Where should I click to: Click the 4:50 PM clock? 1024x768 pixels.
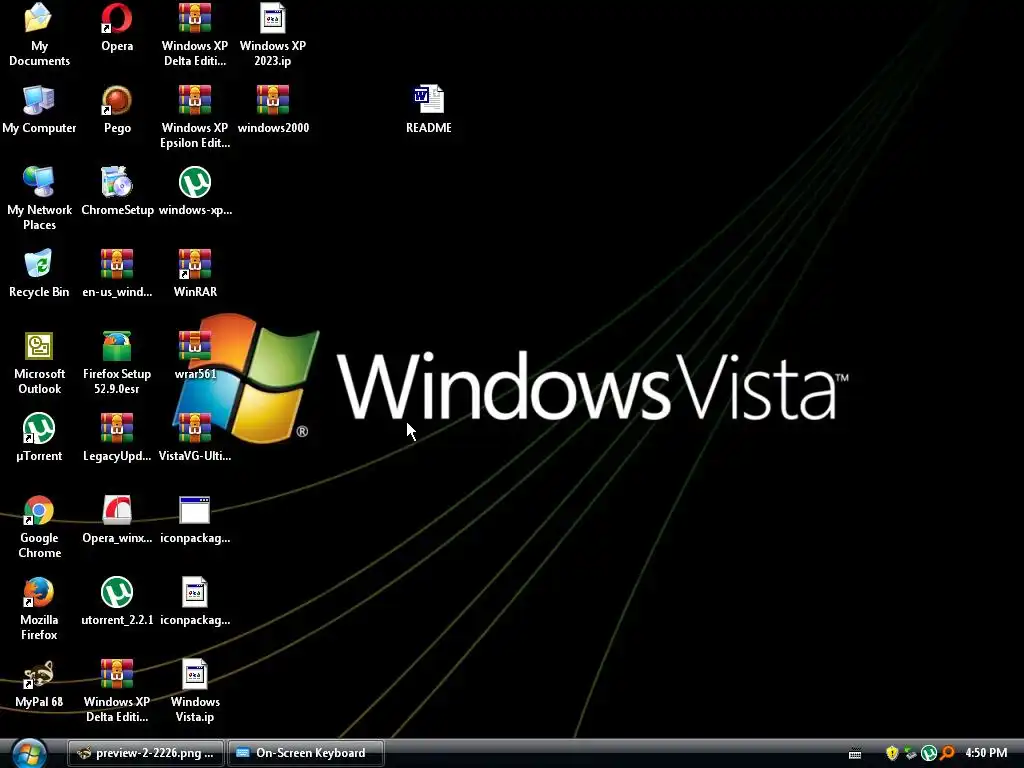coord(986,753)
